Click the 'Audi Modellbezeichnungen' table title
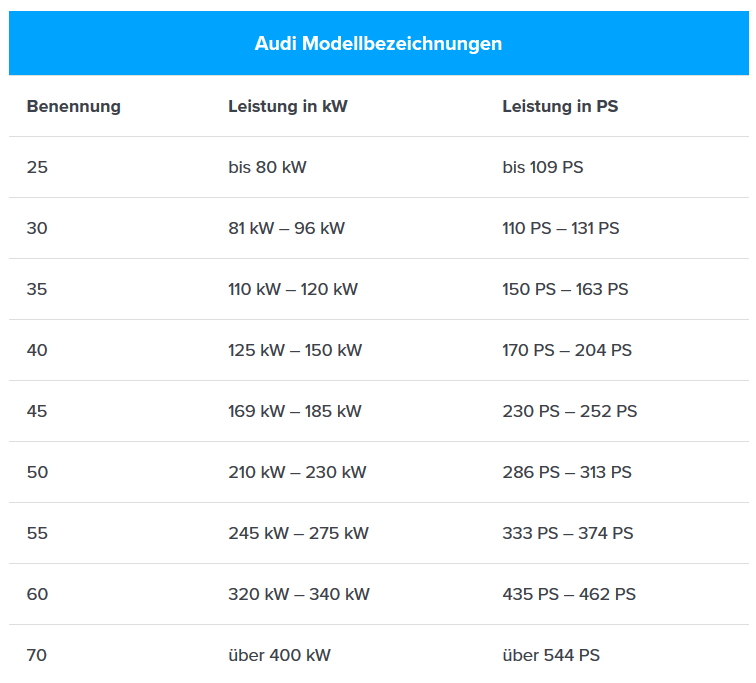Image resolution: width=756 pixels, height=683 pixels. pos(378,43)
